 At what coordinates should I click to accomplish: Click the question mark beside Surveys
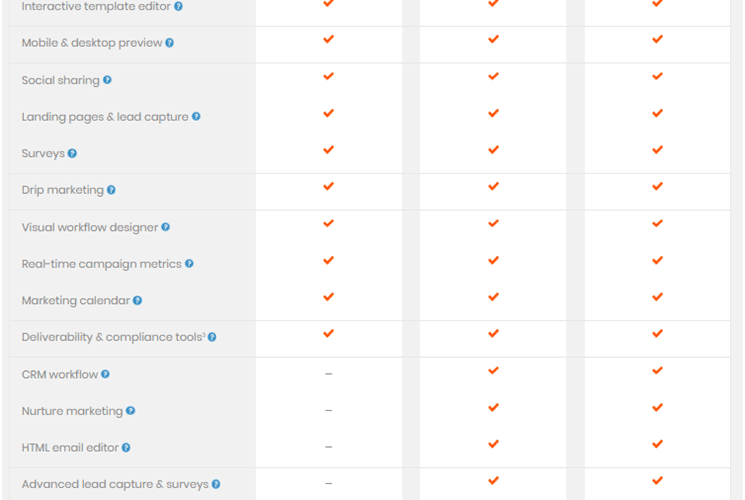coord(72,153)
